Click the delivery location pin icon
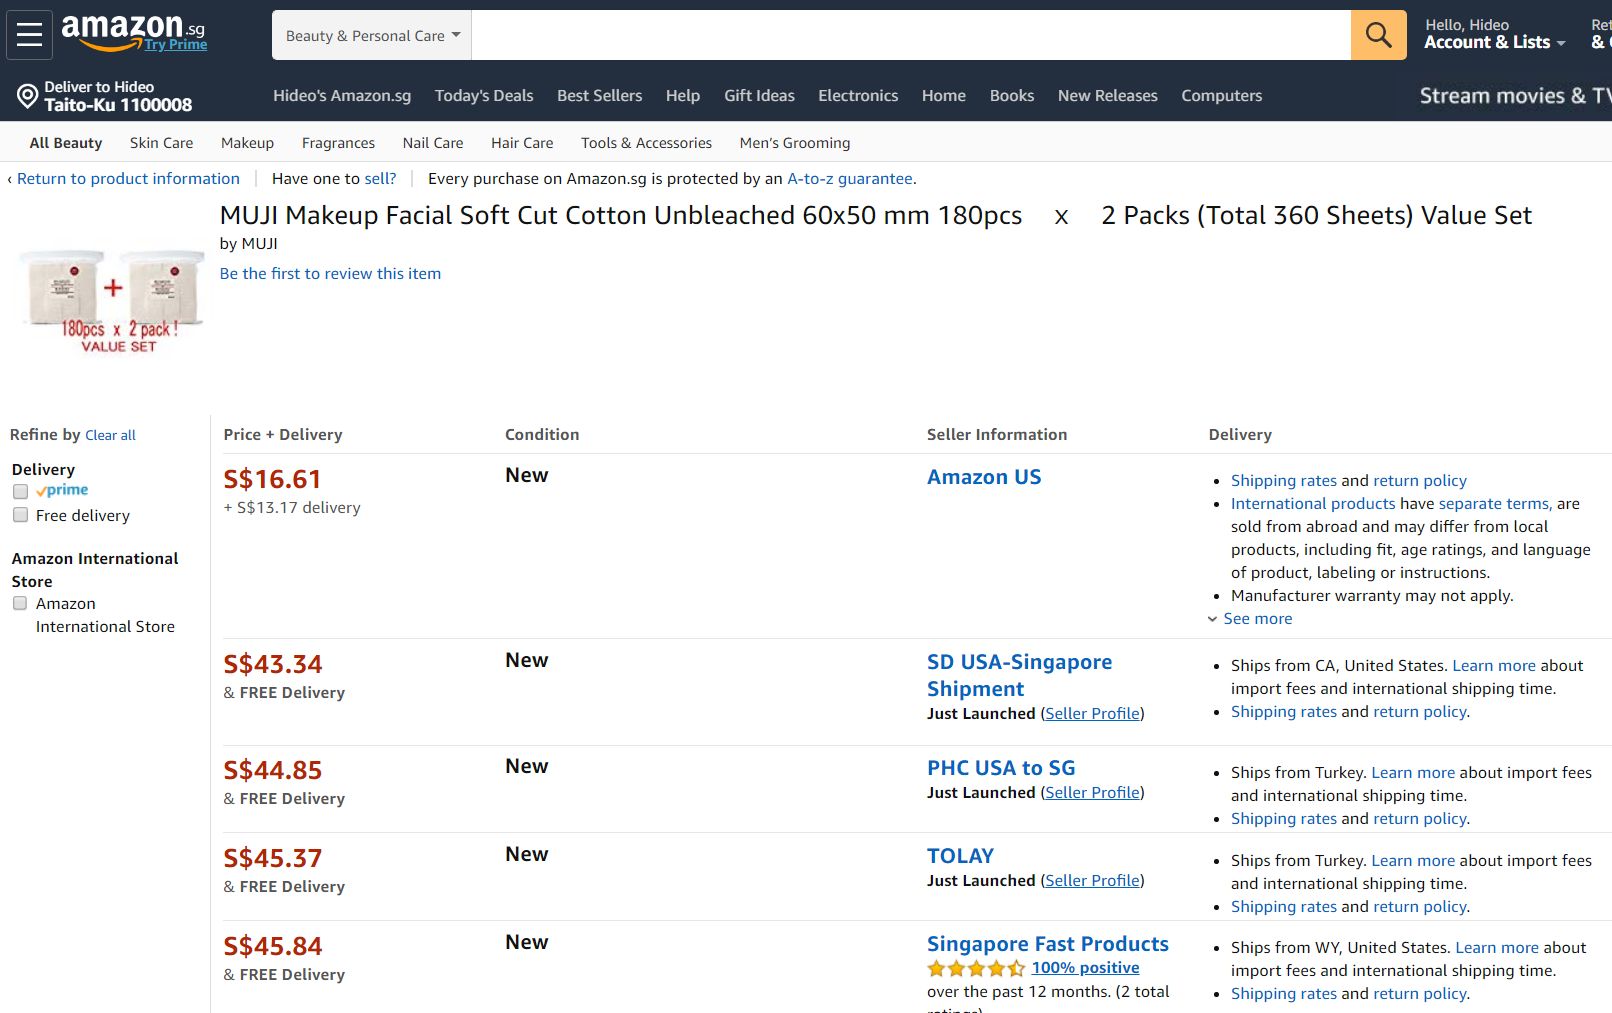Screen dimensions: 1612x1013 (x=27, y=96)
